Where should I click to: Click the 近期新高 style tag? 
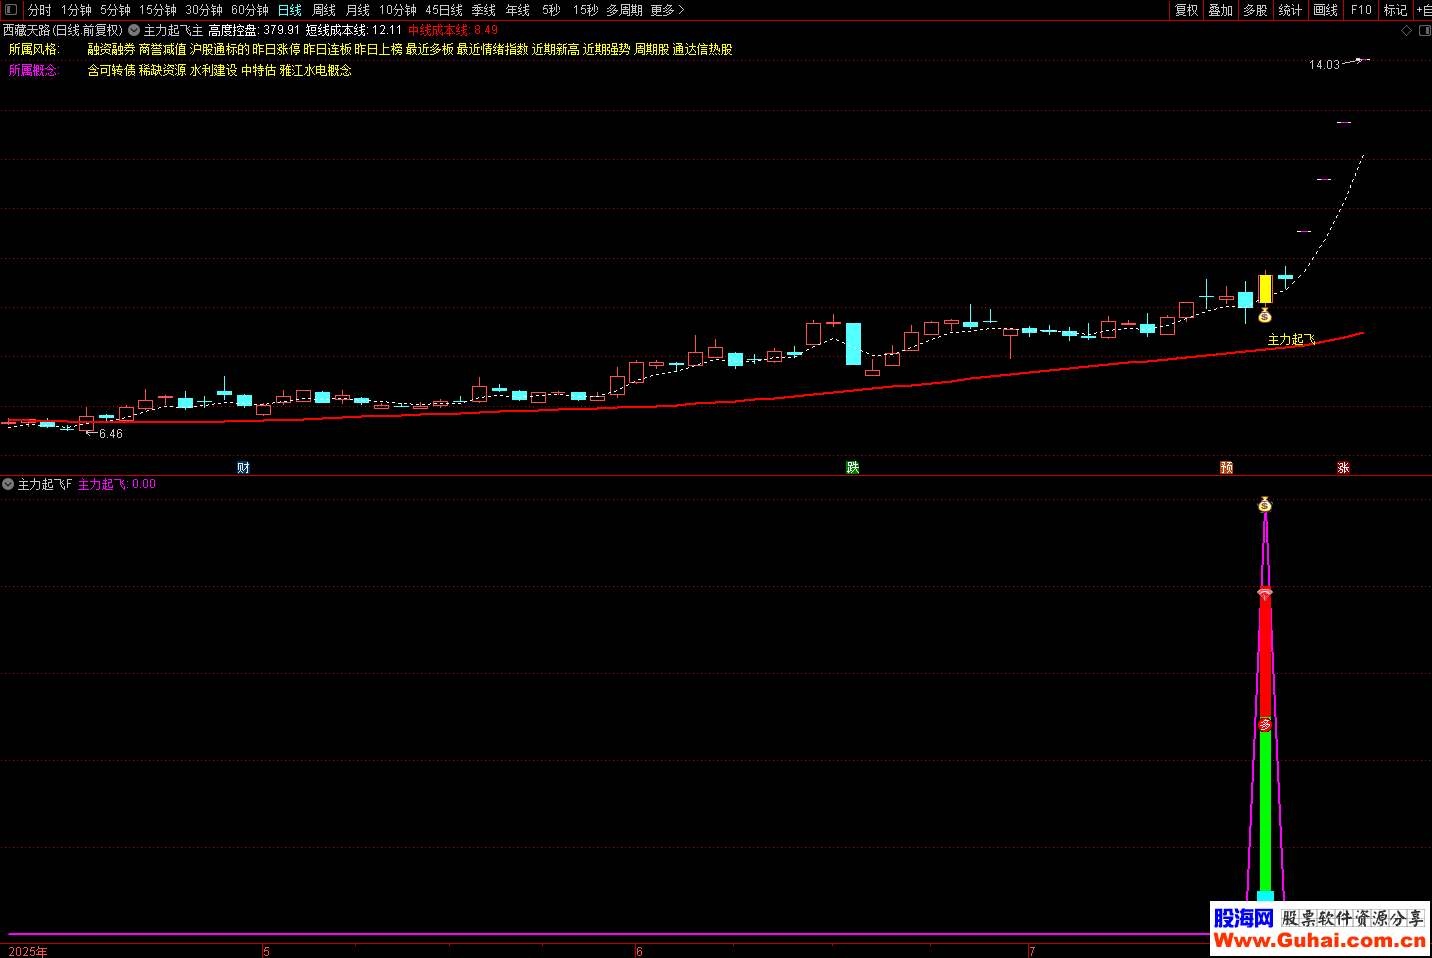click(555, 49)
